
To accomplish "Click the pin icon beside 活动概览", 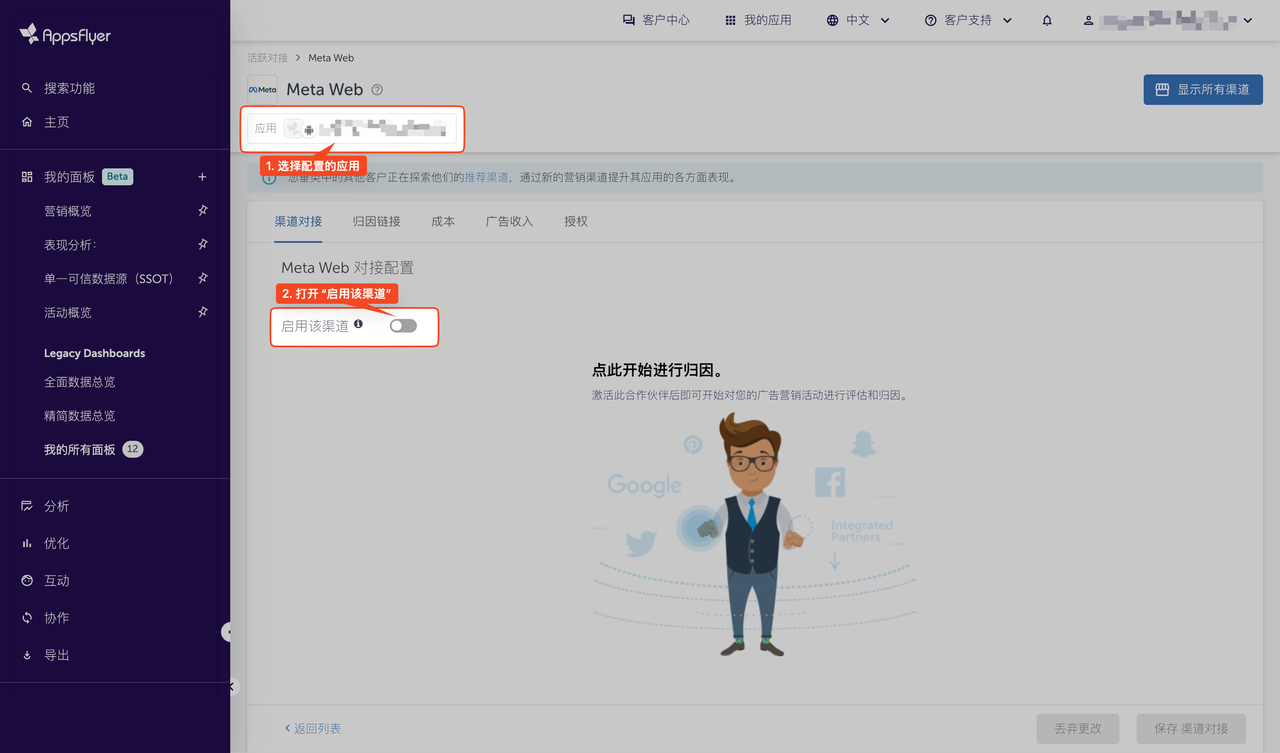I will [x=202, y=312].
